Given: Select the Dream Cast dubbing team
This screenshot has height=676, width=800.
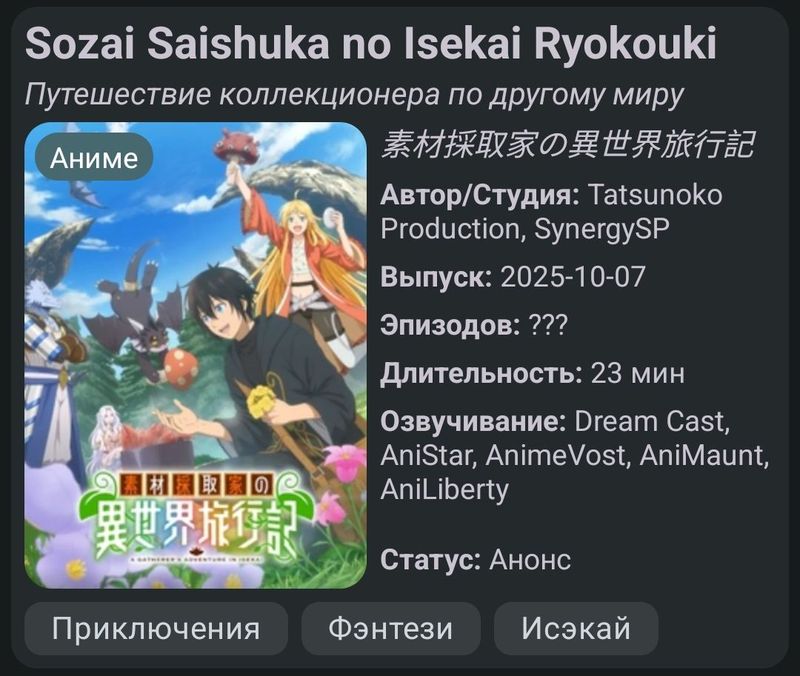Looking at the screenshot, I should [649, 422].
